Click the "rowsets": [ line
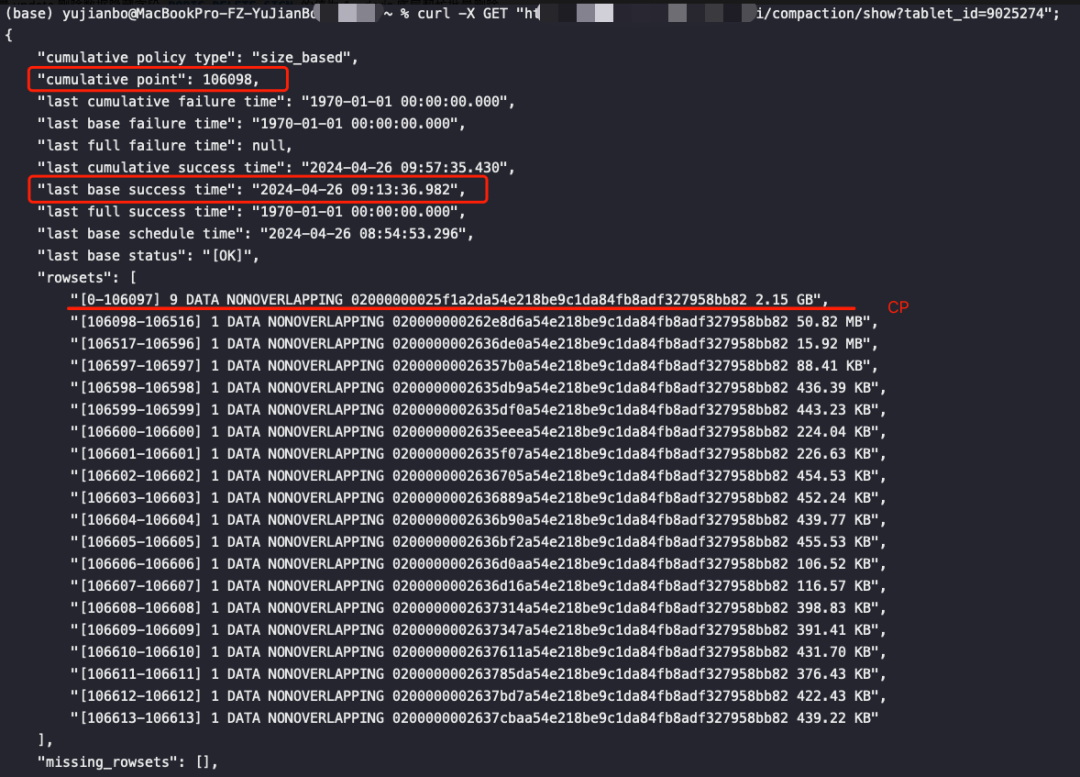The image size is (1080, 777). coord(87,278)
